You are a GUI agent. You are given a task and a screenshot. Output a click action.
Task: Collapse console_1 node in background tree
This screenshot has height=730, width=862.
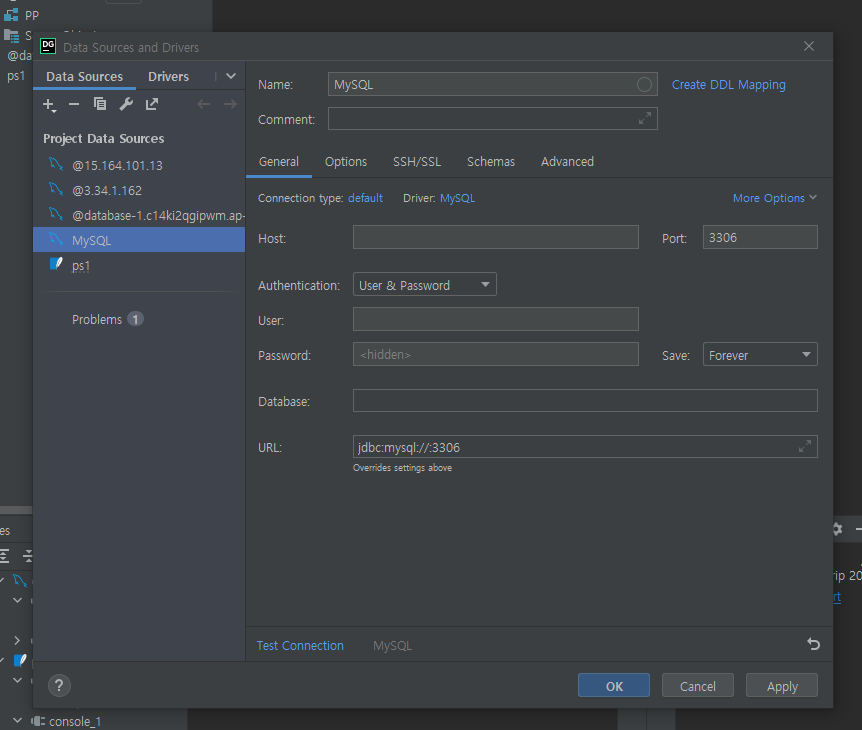(17, 721)
